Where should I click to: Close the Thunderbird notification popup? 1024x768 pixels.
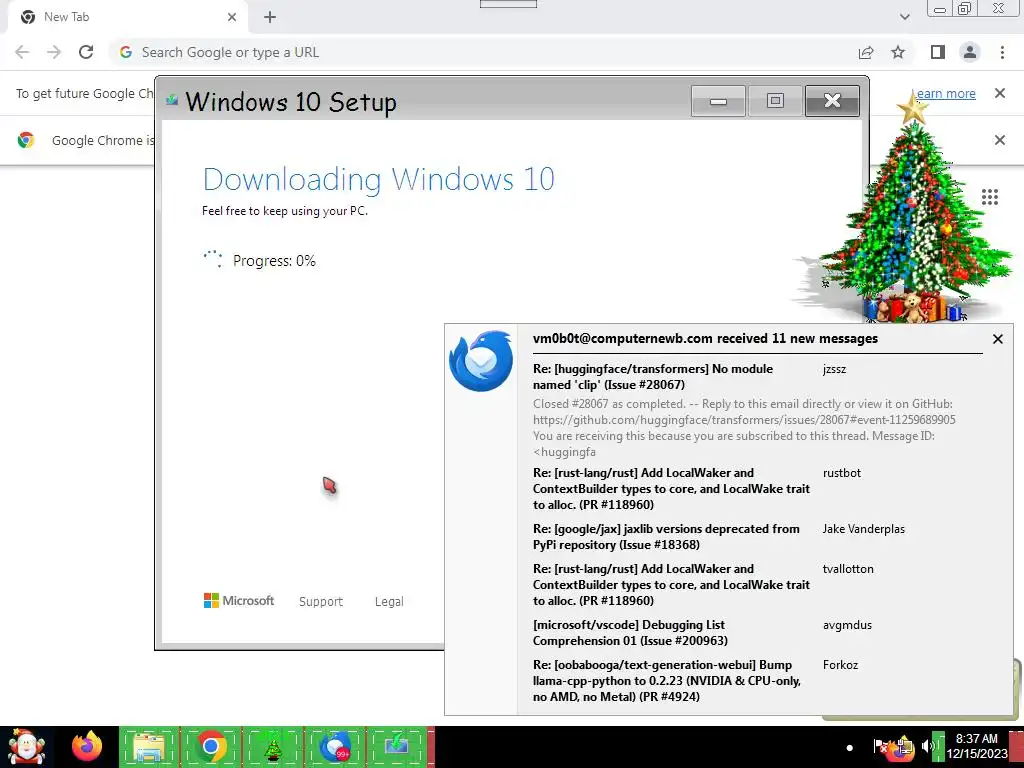(x=997, y=339)
